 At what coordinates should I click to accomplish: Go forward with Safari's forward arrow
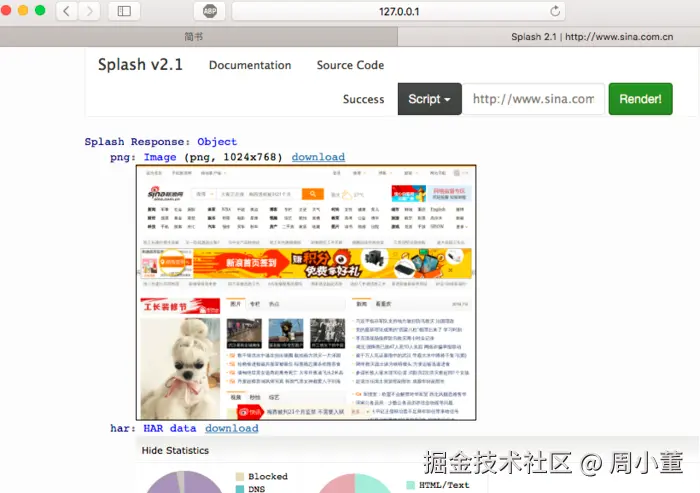89,11
